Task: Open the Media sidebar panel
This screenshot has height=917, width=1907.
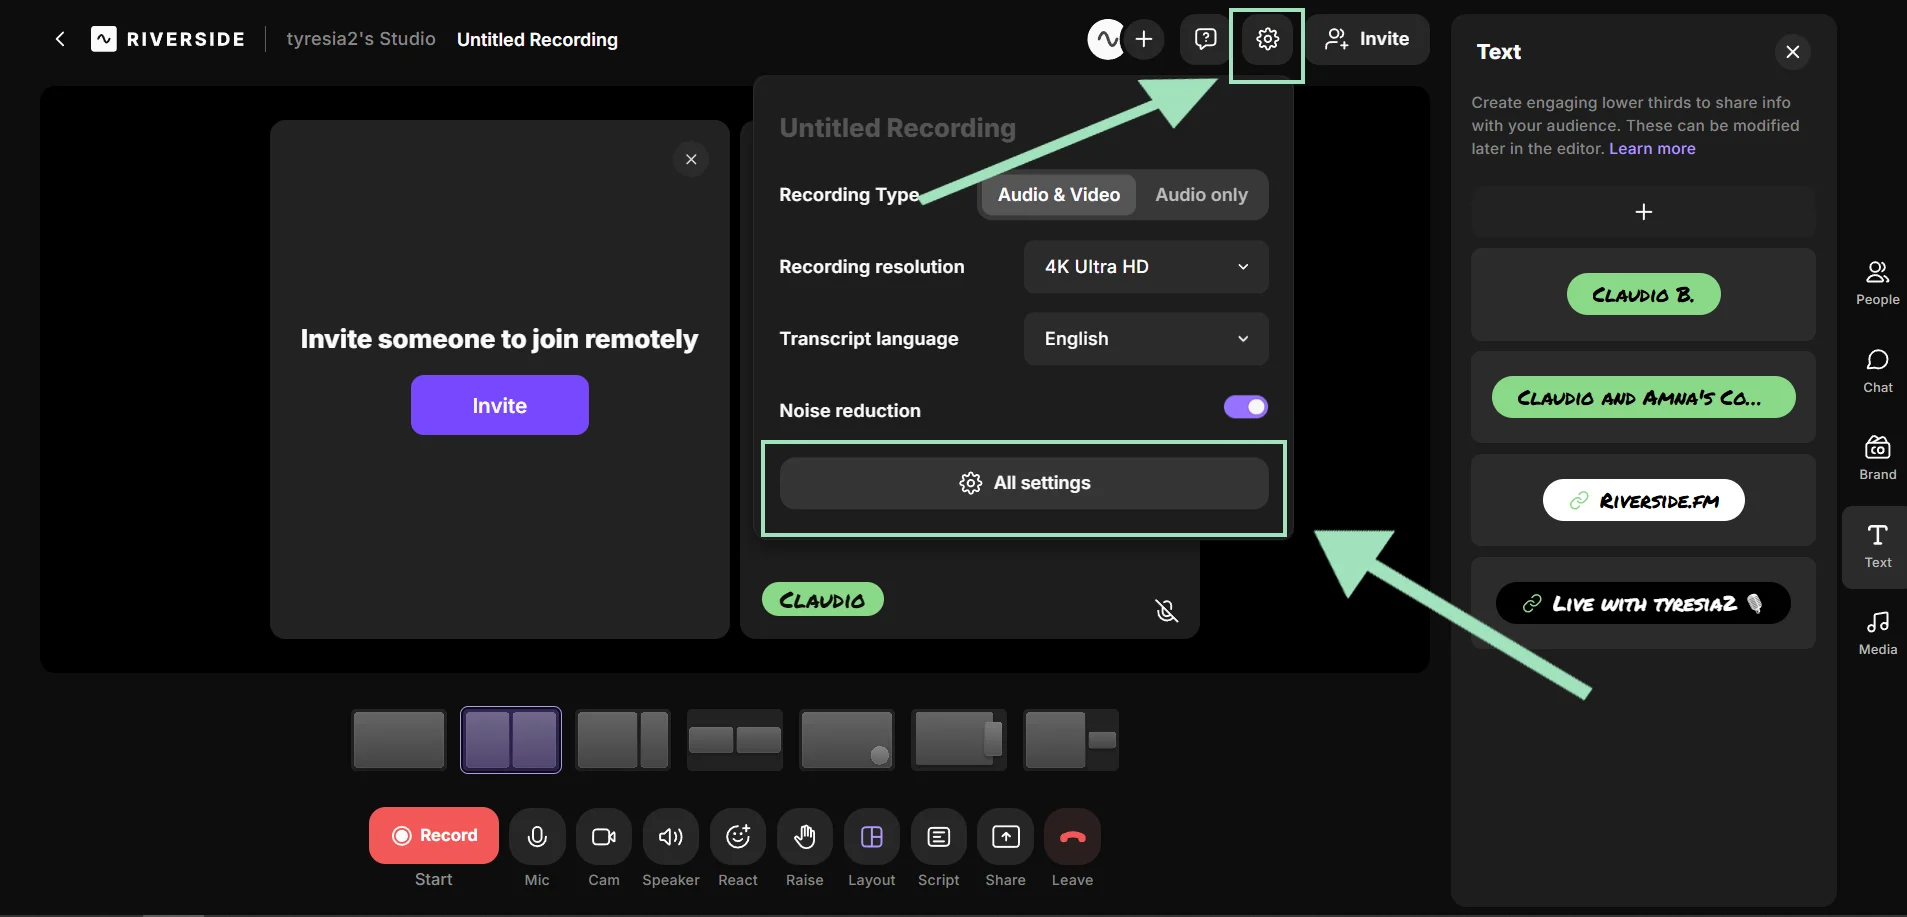Action: click(x=1877, y=633)
